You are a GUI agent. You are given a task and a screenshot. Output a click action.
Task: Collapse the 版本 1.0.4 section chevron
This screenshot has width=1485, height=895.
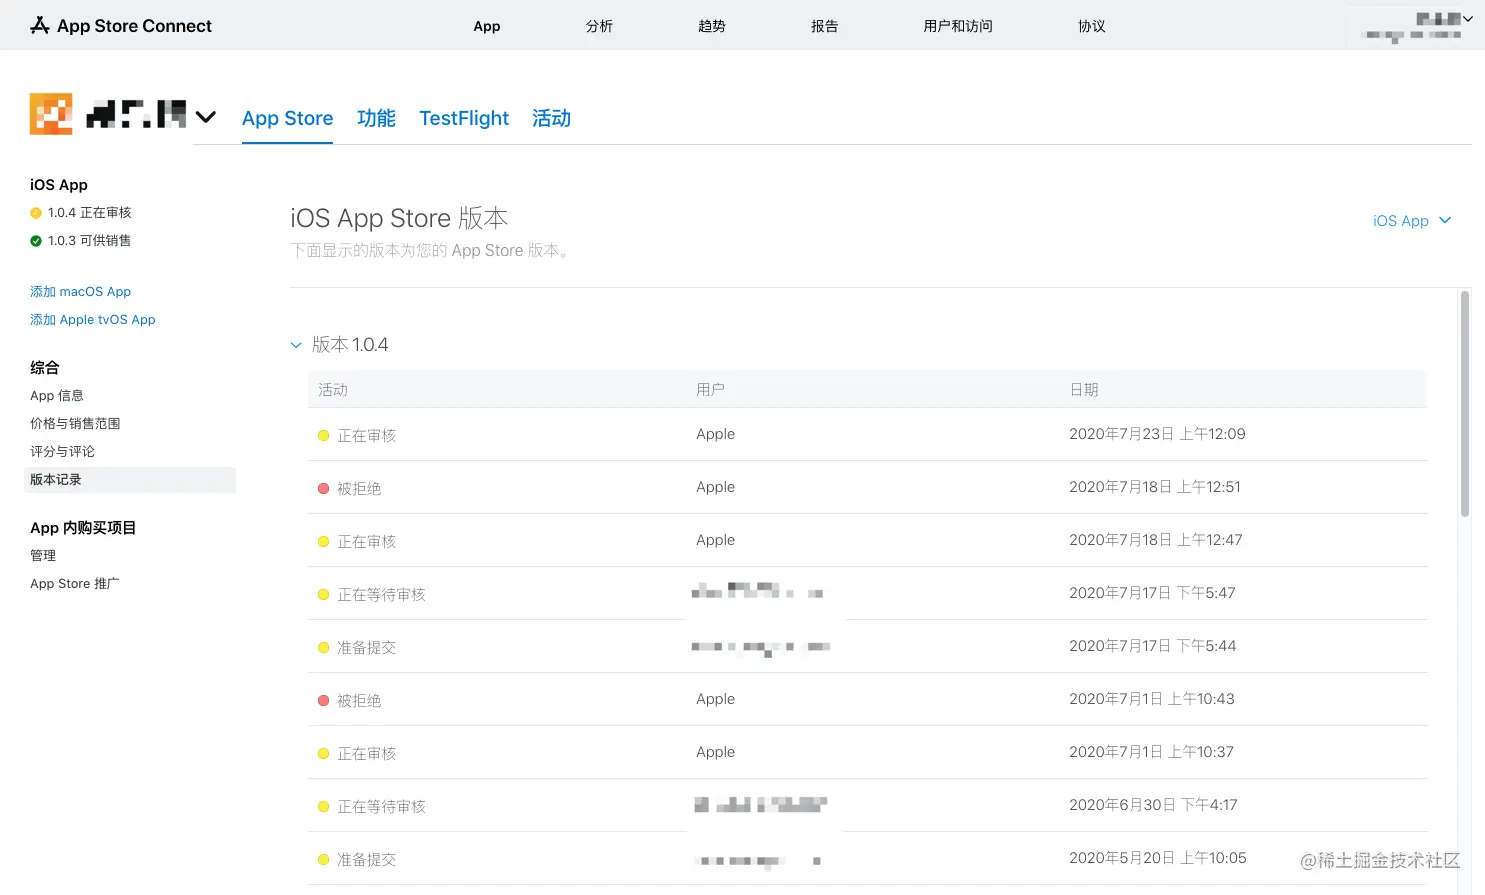(296, 345)
